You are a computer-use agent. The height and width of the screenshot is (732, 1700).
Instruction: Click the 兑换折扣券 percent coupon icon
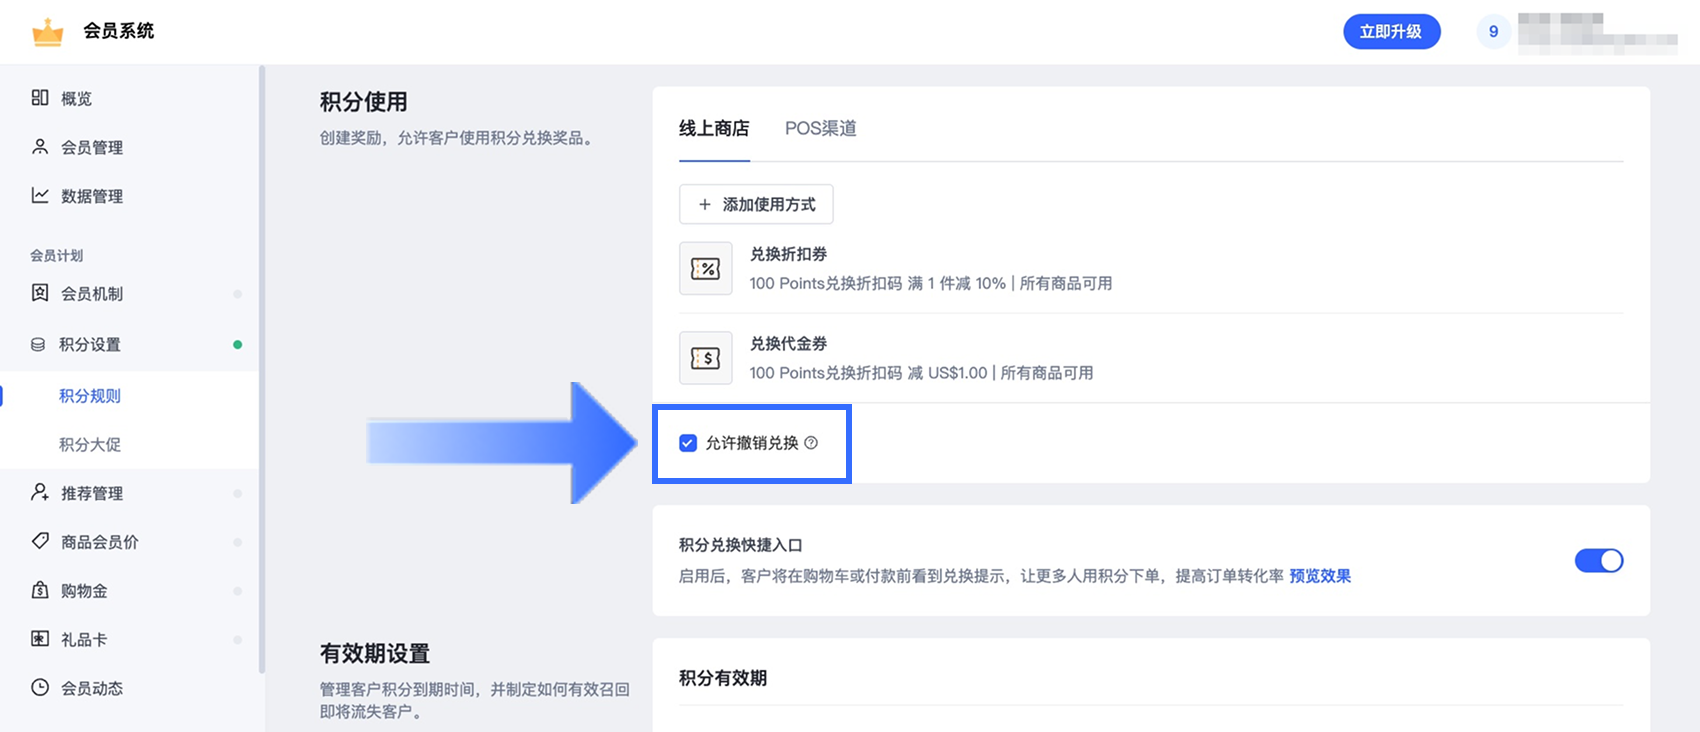click(706, 269)
